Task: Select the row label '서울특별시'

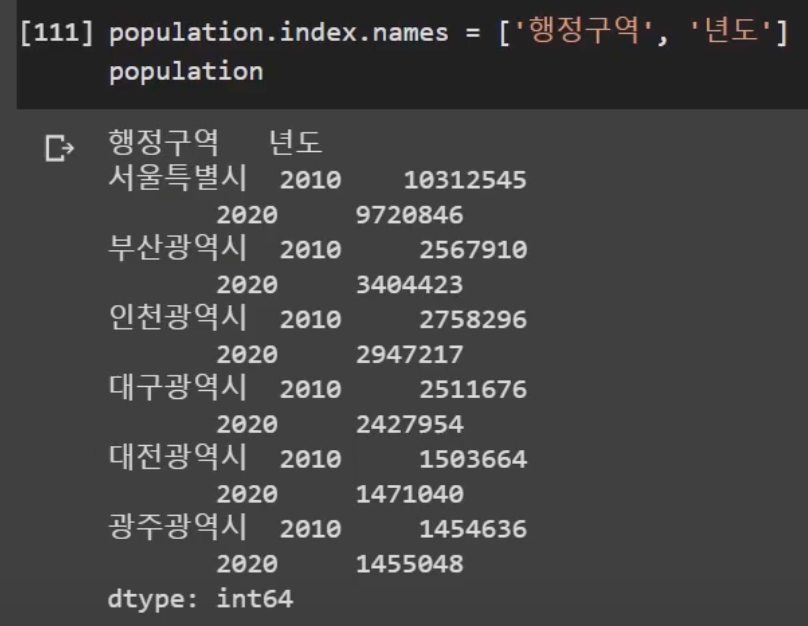Action: click(x=178, y=178)
